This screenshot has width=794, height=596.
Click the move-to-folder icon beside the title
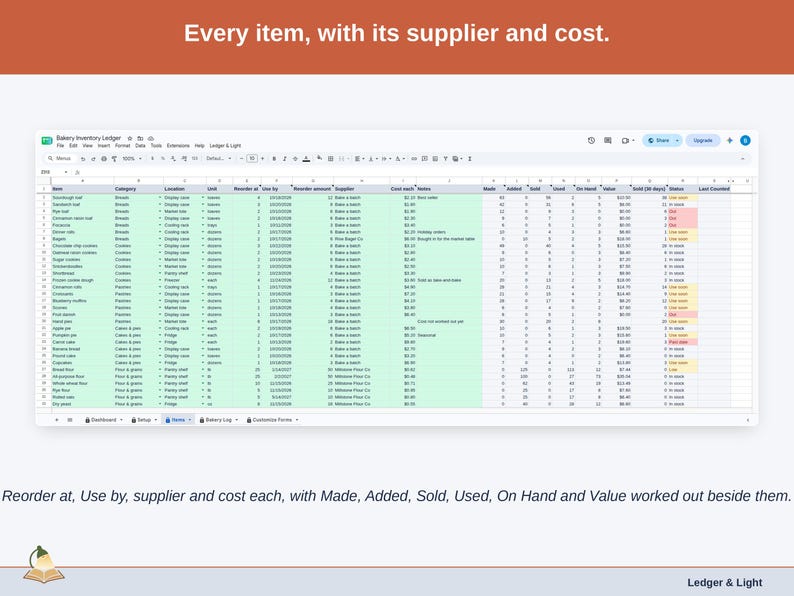click(x=140, y=138)
